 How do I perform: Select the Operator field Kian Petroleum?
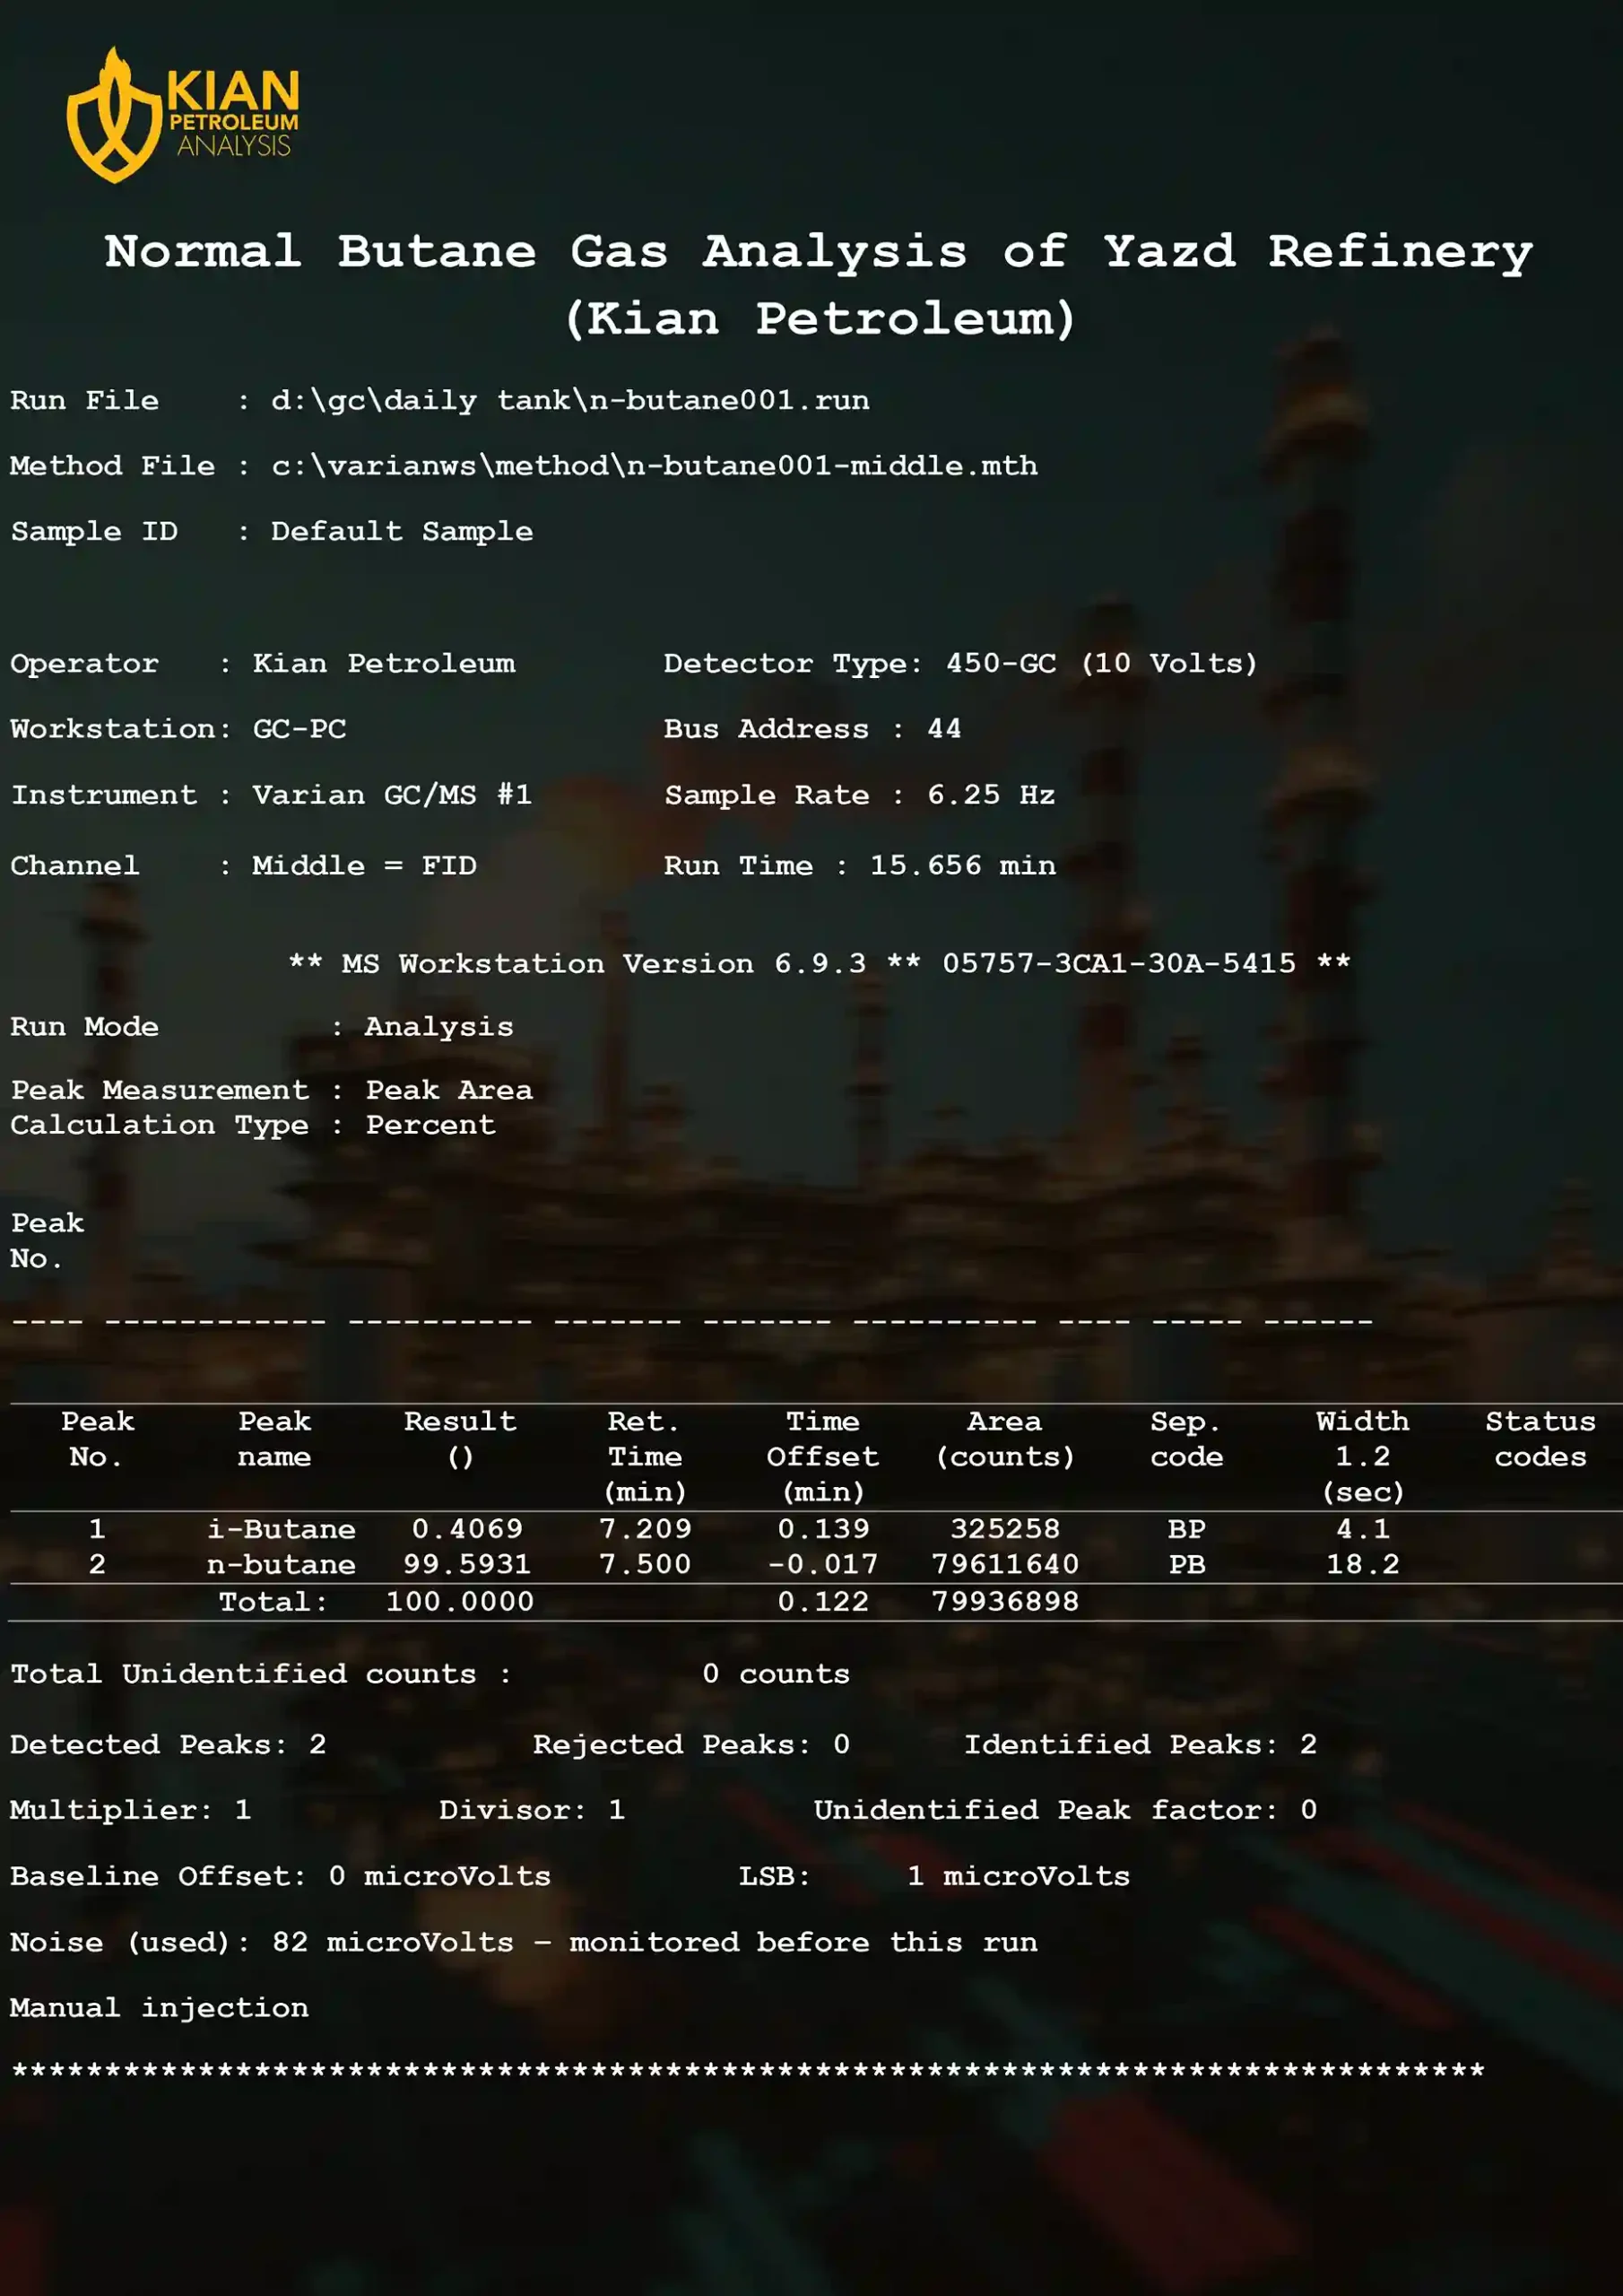[385, 663]
